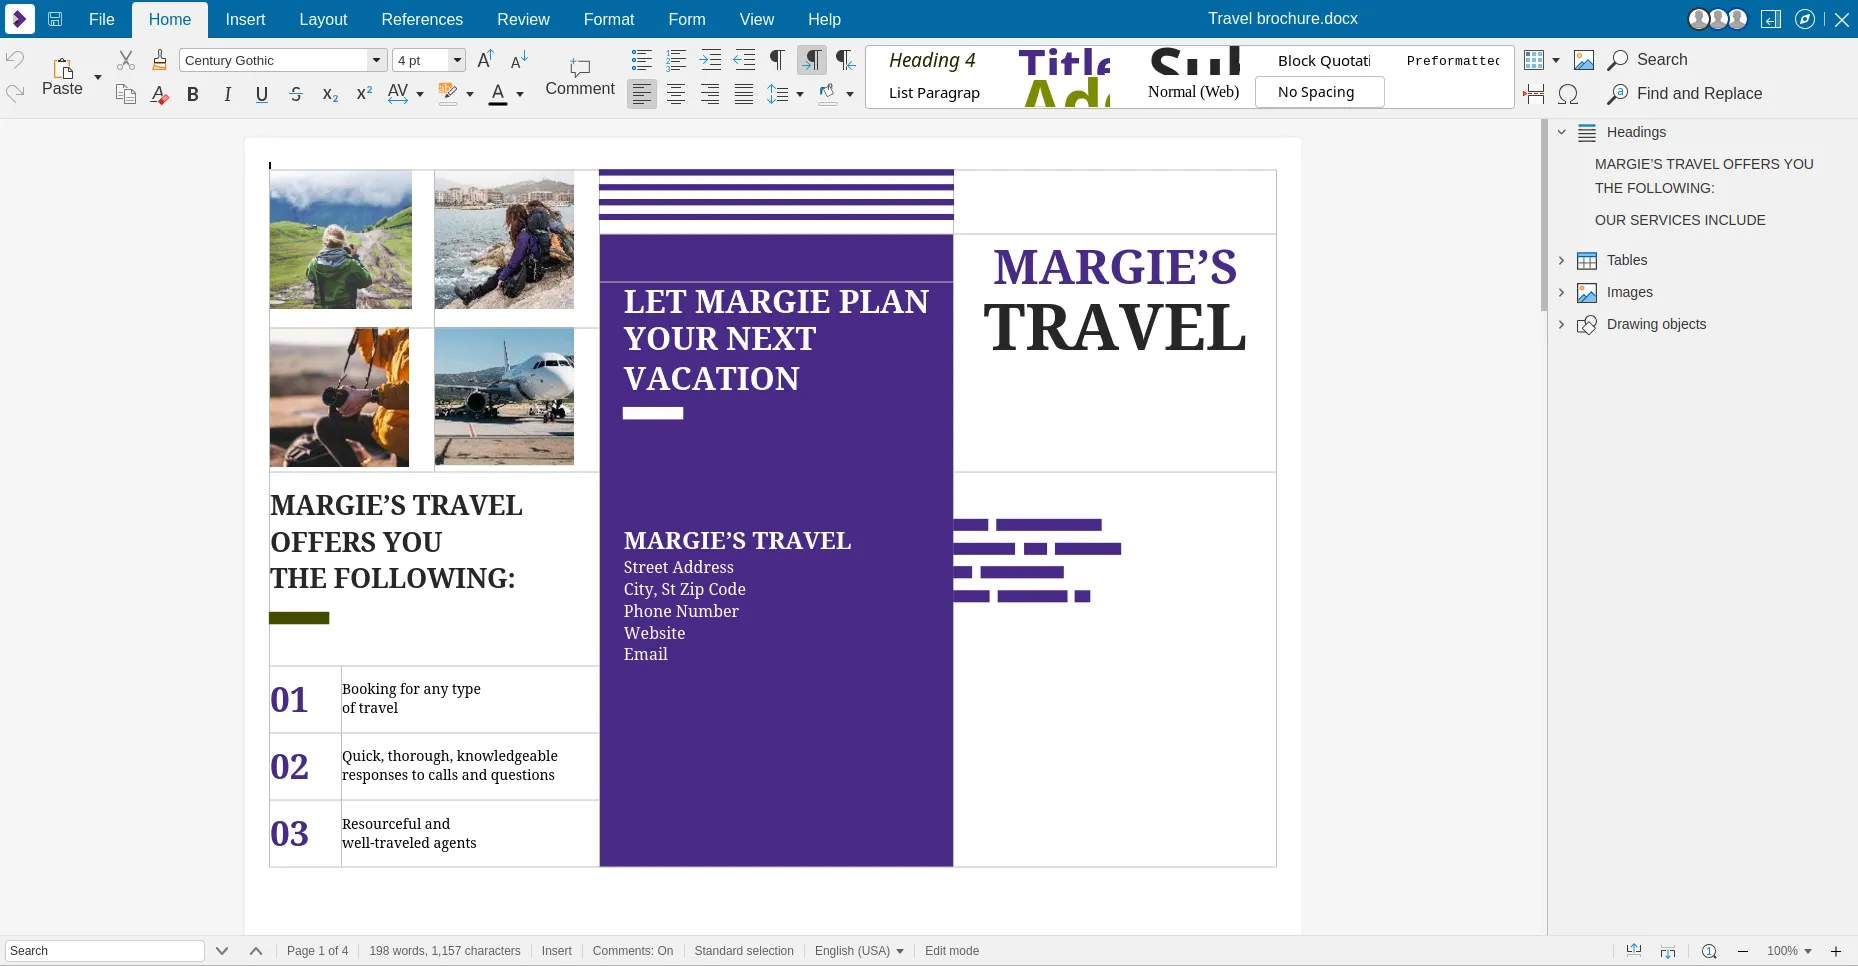The image size is (1858, 966).
Task: Open the Review tab
Action: [523, 19]
